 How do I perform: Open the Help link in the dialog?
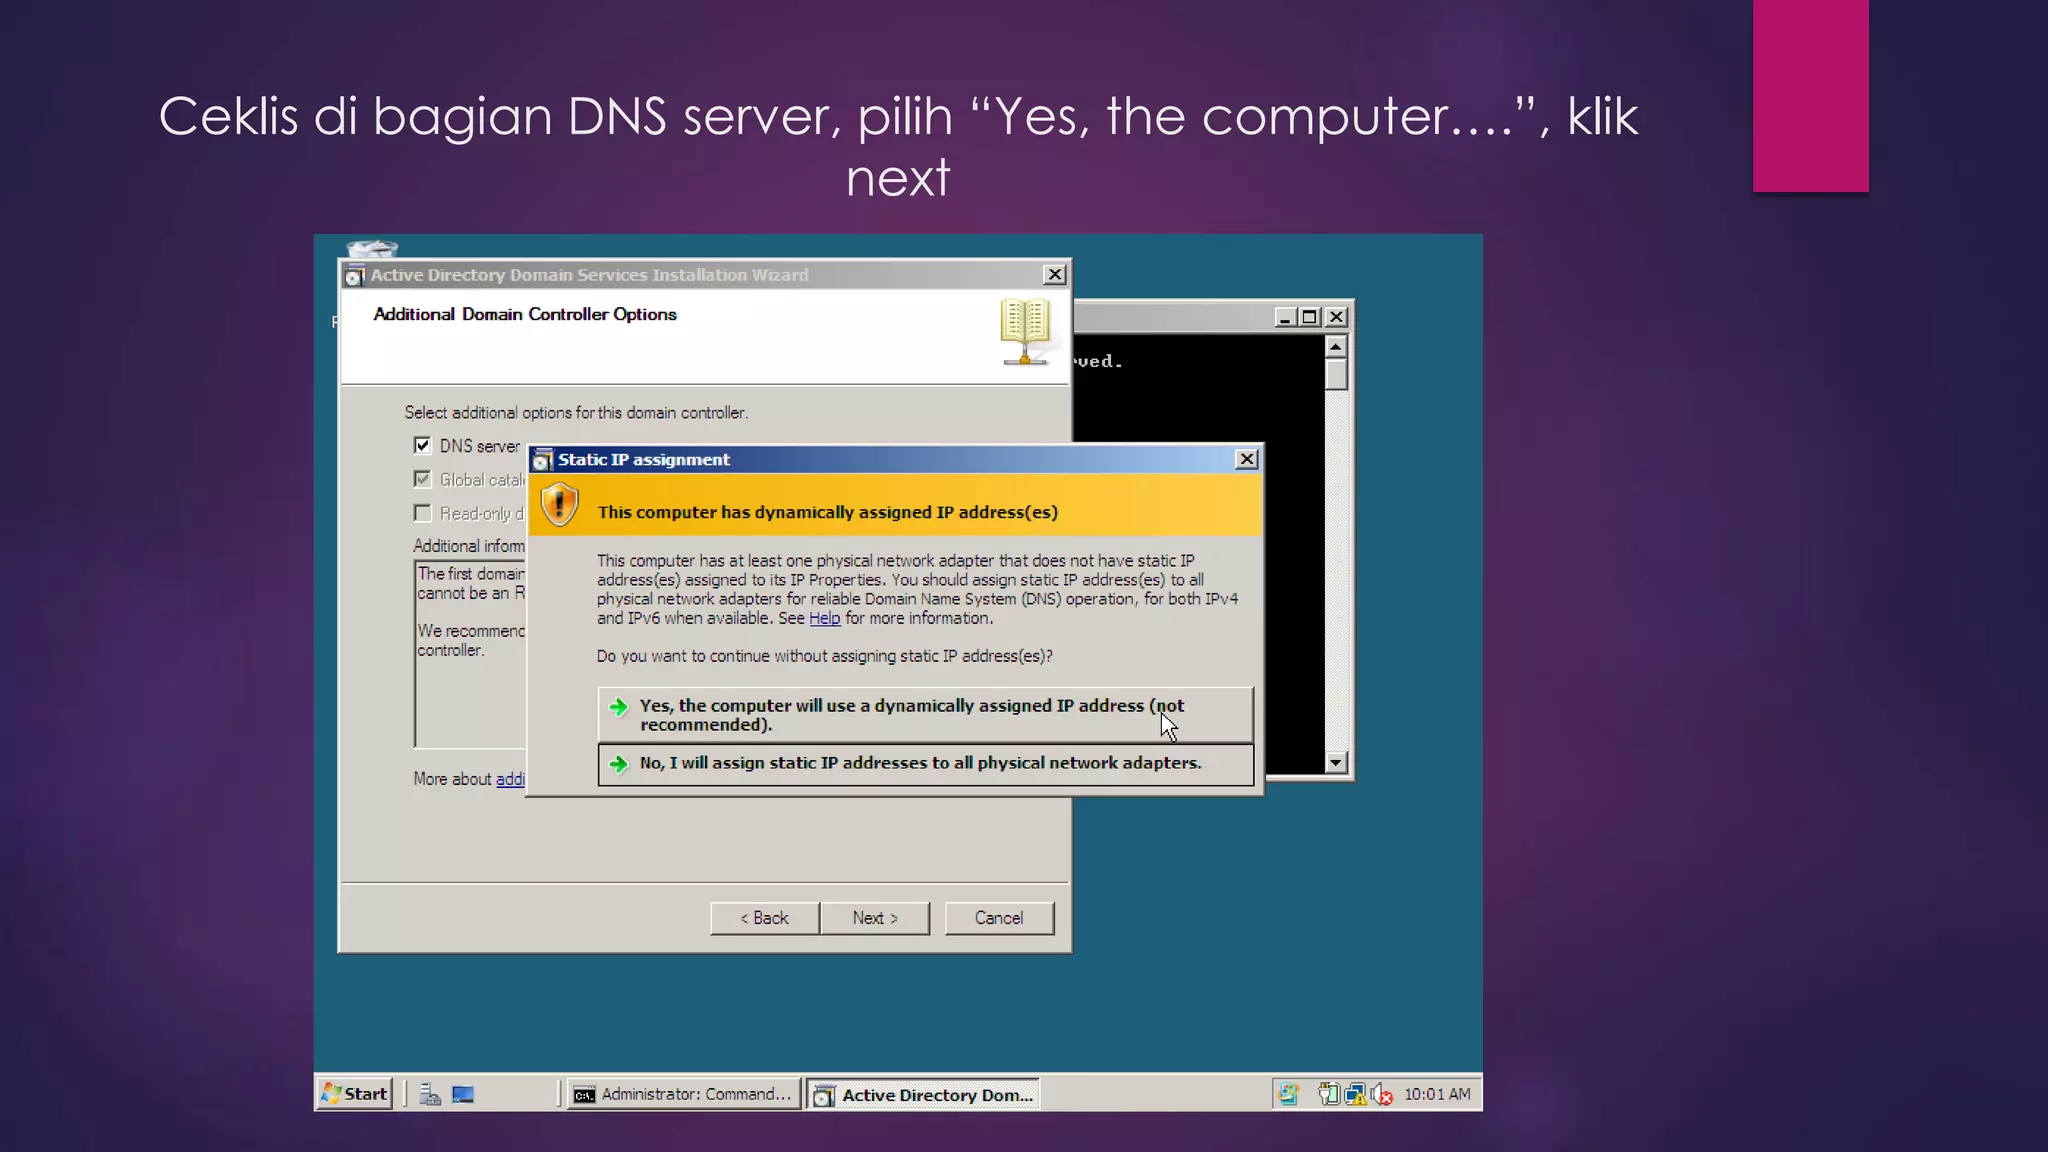(x=824, y=618)
